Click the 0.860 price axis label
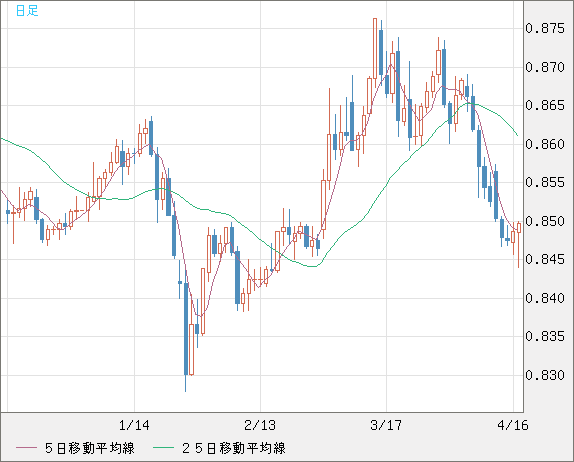The width and height of the screenshot is (574, 462). point(545,144)
